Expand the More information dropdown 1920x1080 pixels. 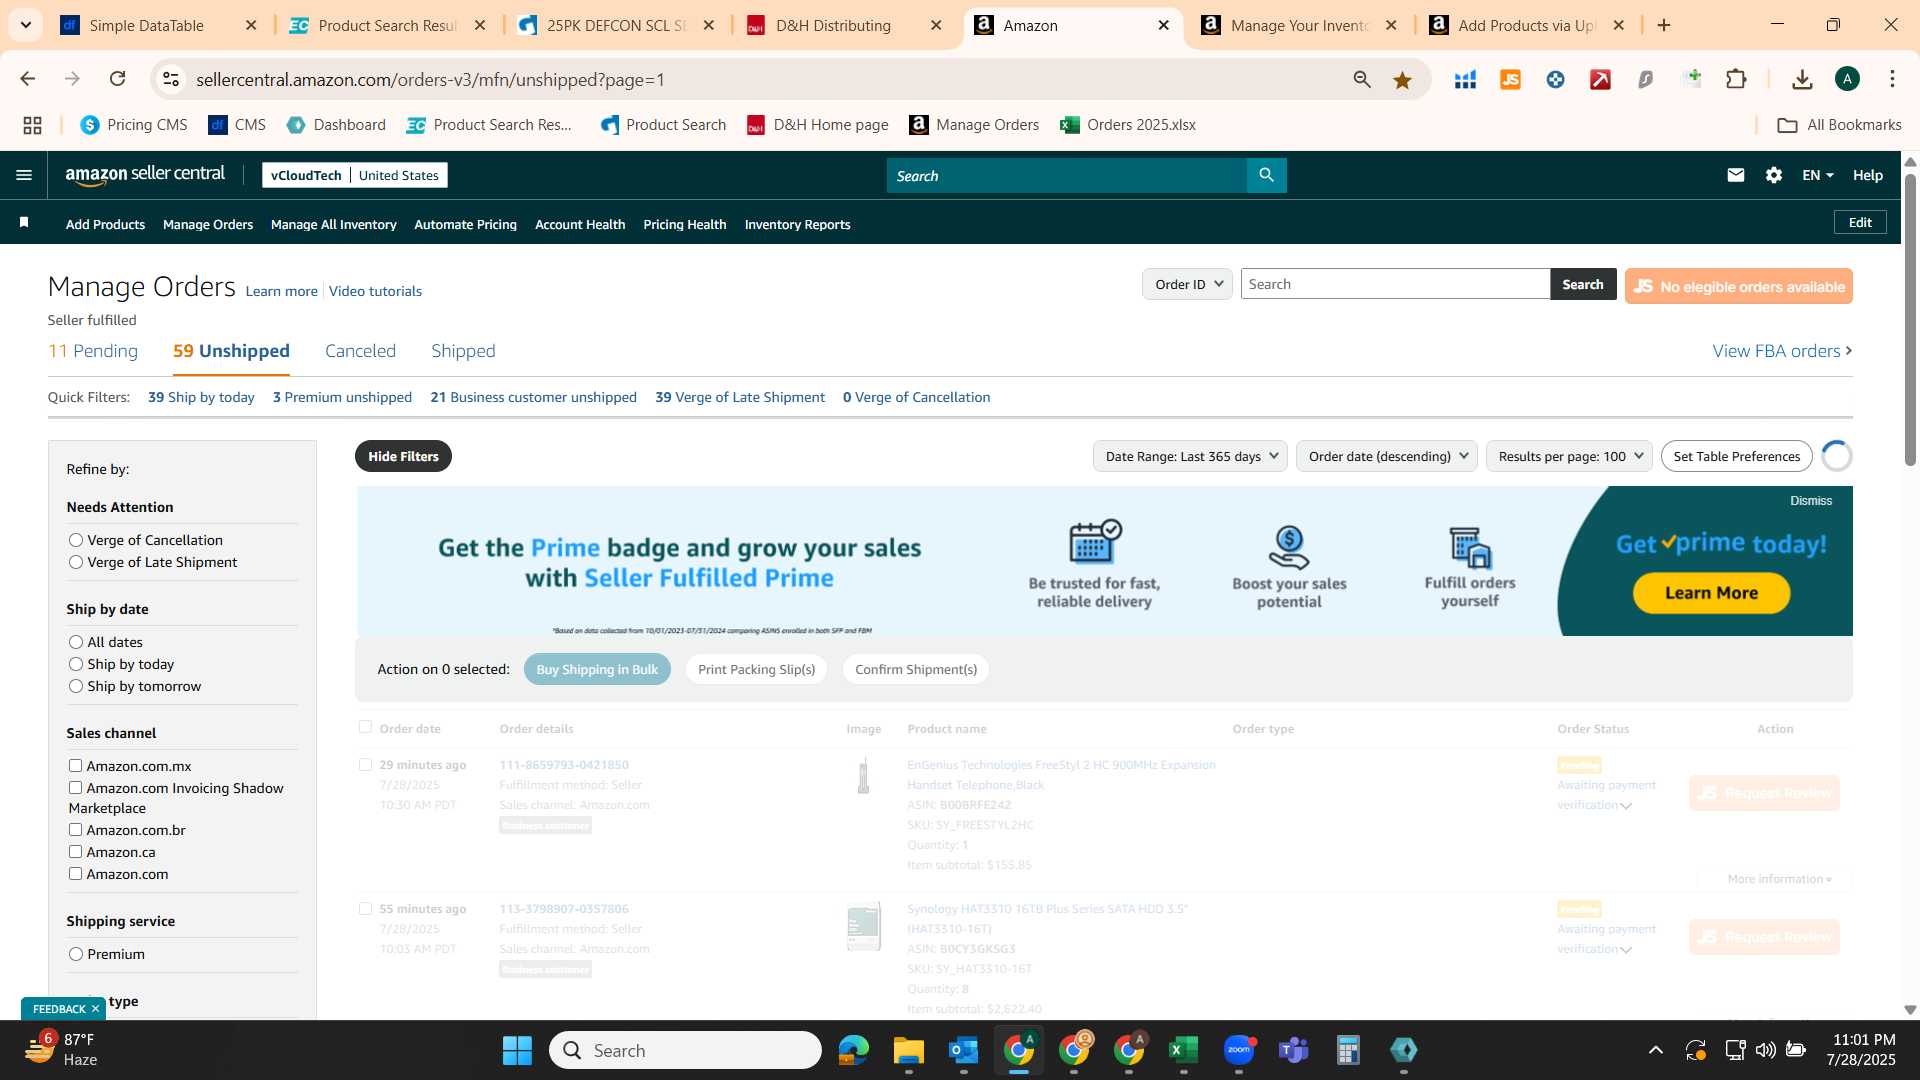(x=1779, y=879)
